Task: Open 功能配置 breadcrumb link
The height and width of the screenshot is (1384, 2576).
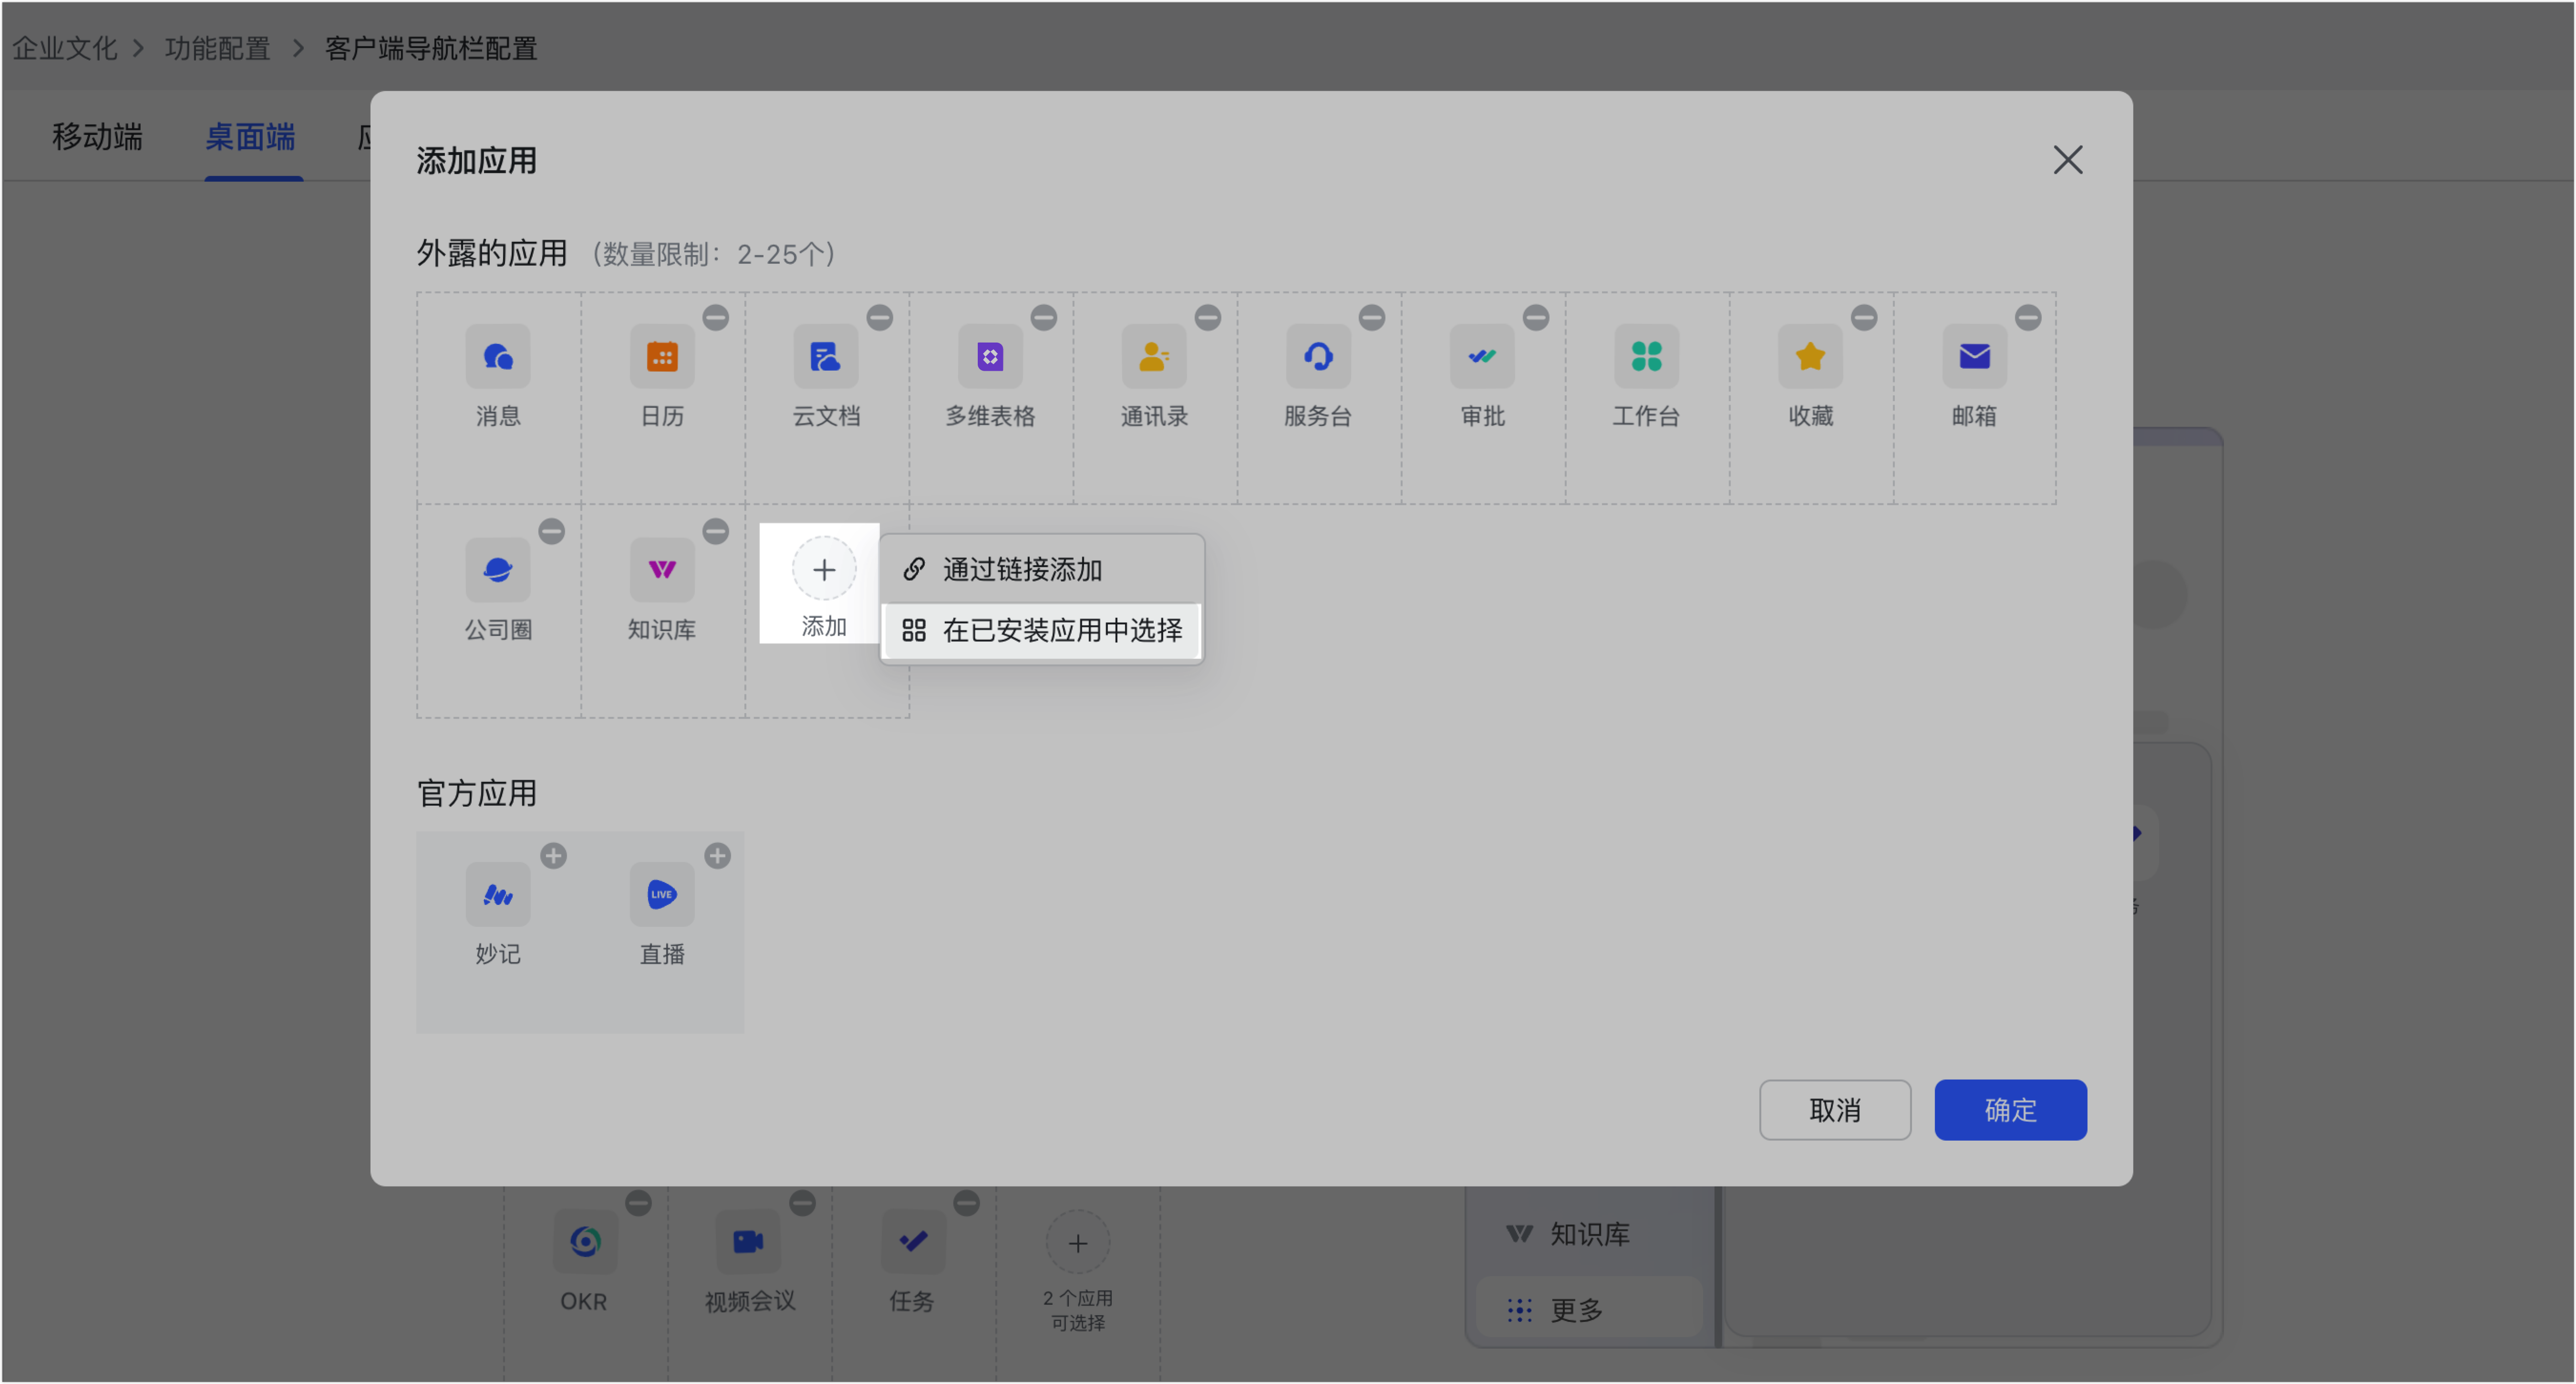Action: 217,48
